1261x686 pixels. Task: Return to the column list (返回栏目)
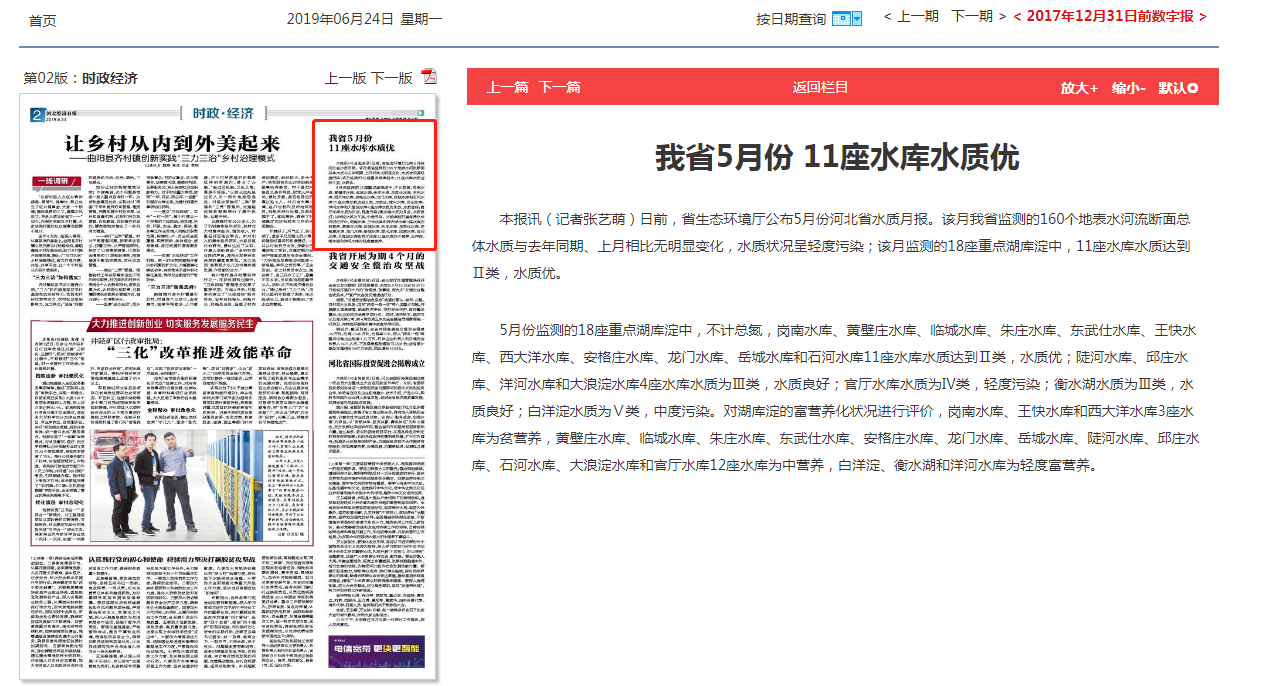pos(820,87)
